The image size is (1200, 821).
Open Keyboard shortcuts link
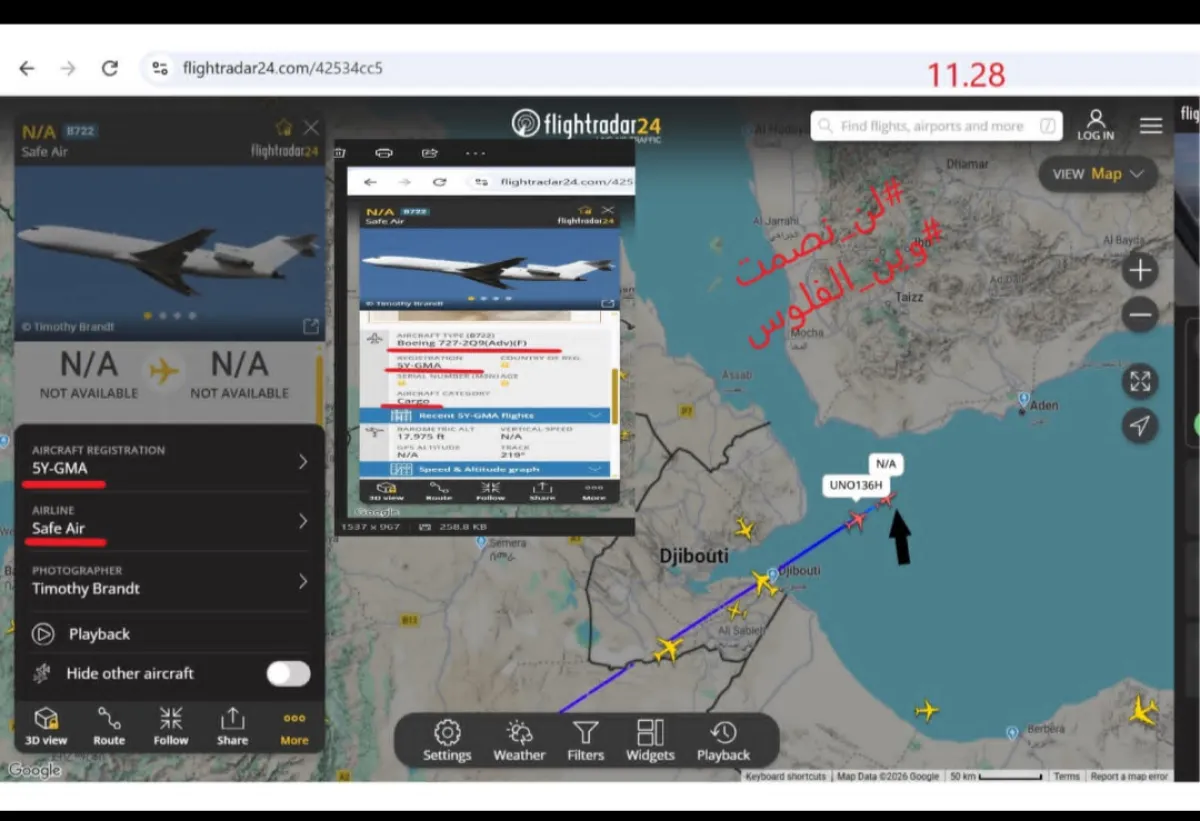(786, 776)
